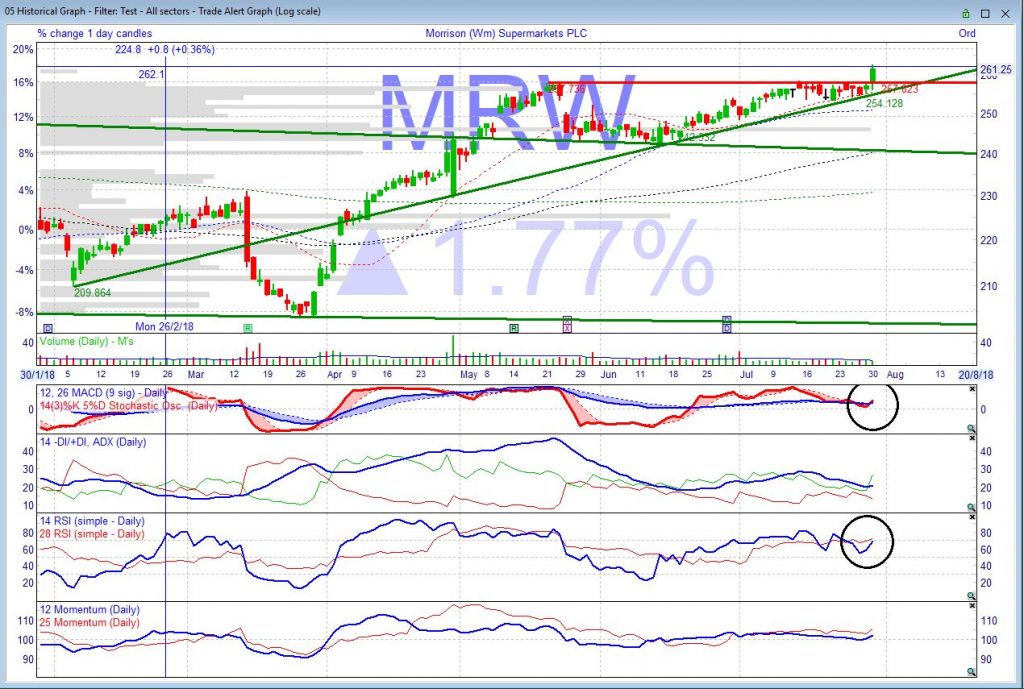The height and width of the screenshot is (689, 1024).
Task: Close the ADX indicator panel
Action: coord(972,438)
